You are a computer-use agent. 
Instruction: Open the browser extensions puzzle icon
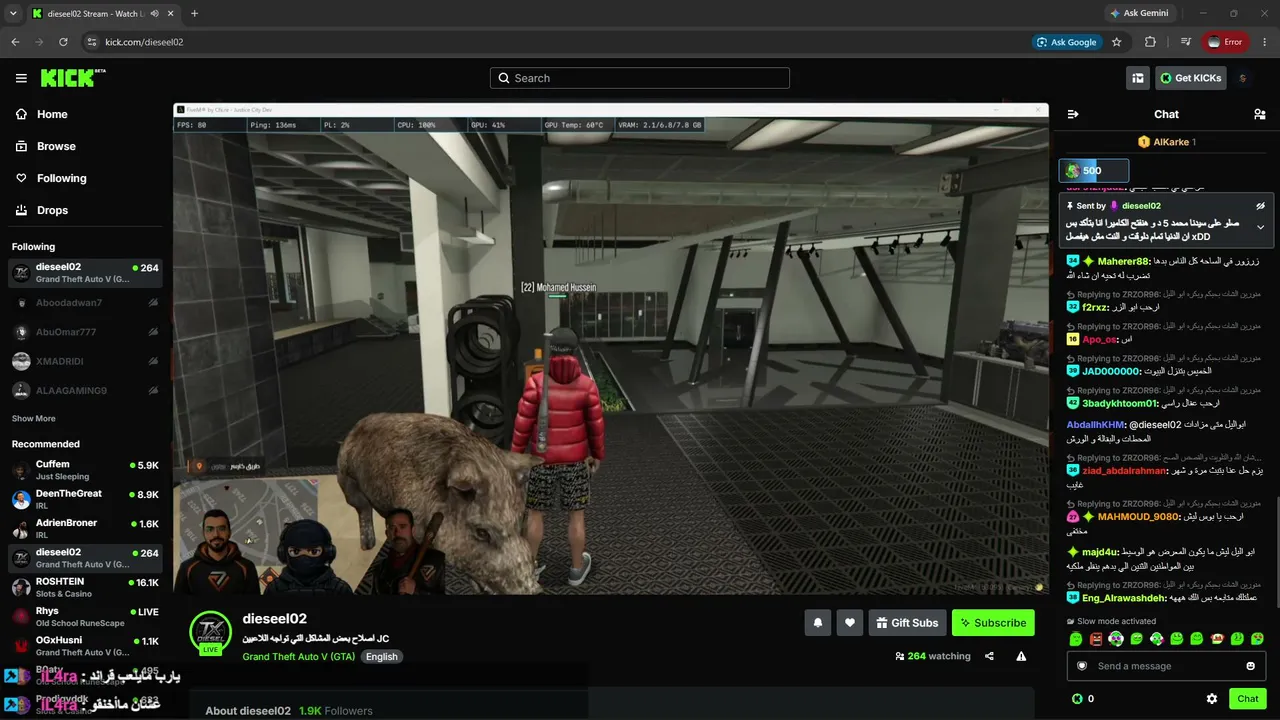click(1150, 42)
